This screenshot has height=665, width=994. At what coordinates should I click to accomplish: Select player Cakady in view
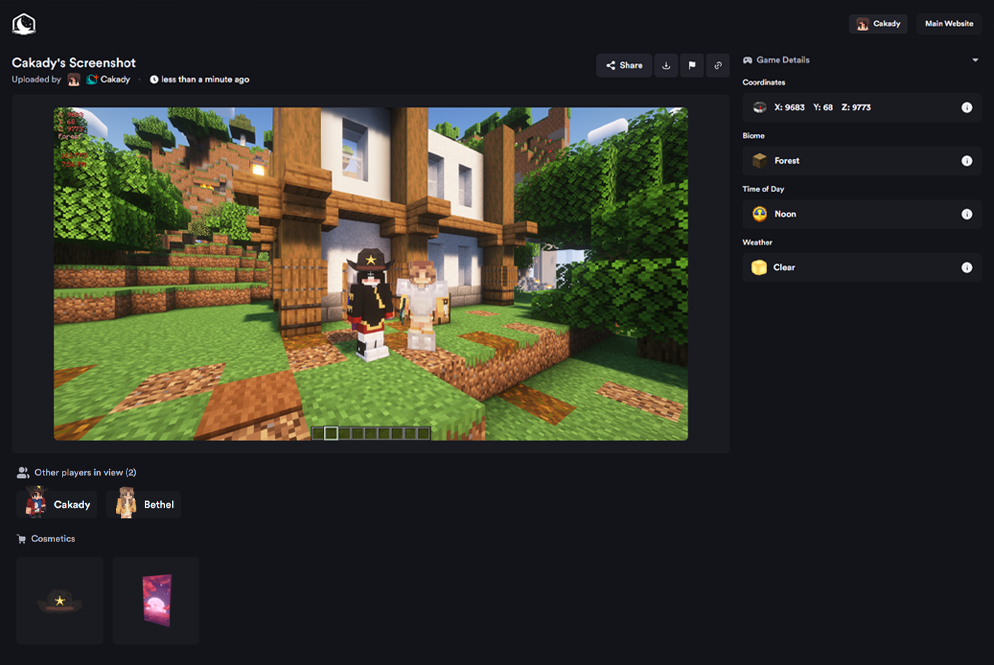pos(57,505)
